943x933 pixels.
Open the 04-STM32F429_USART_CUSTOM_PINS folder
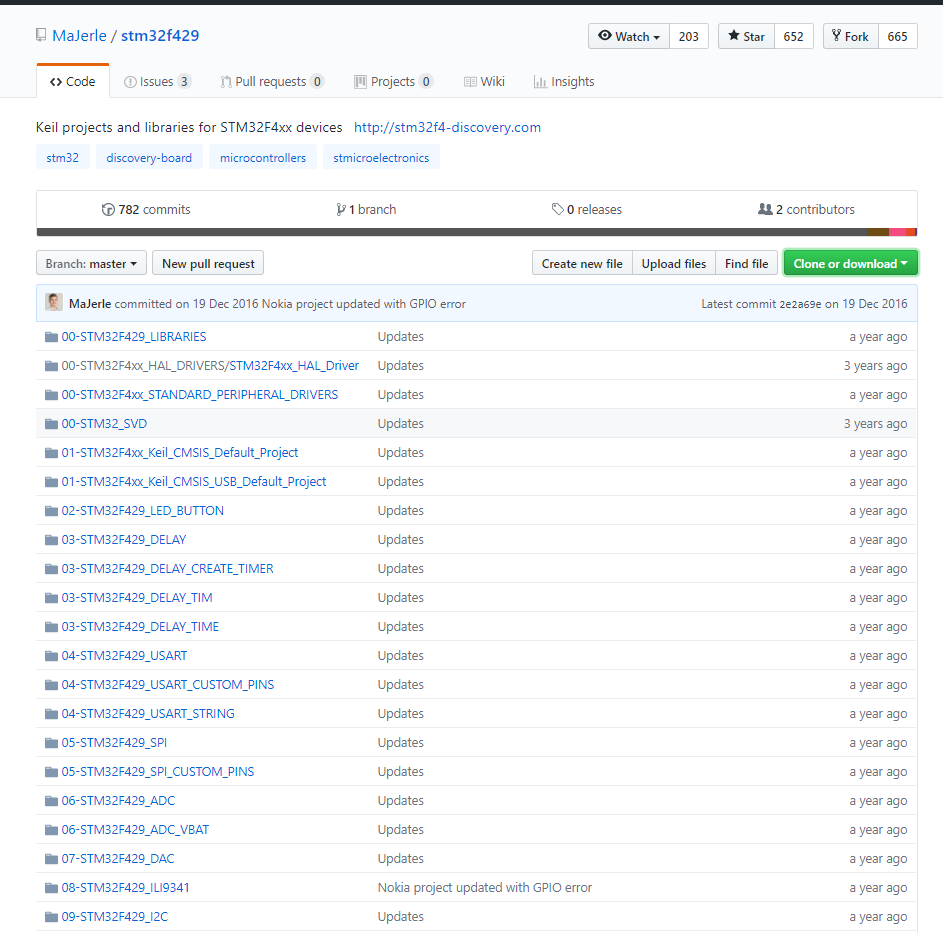click(x=168, y=685)
